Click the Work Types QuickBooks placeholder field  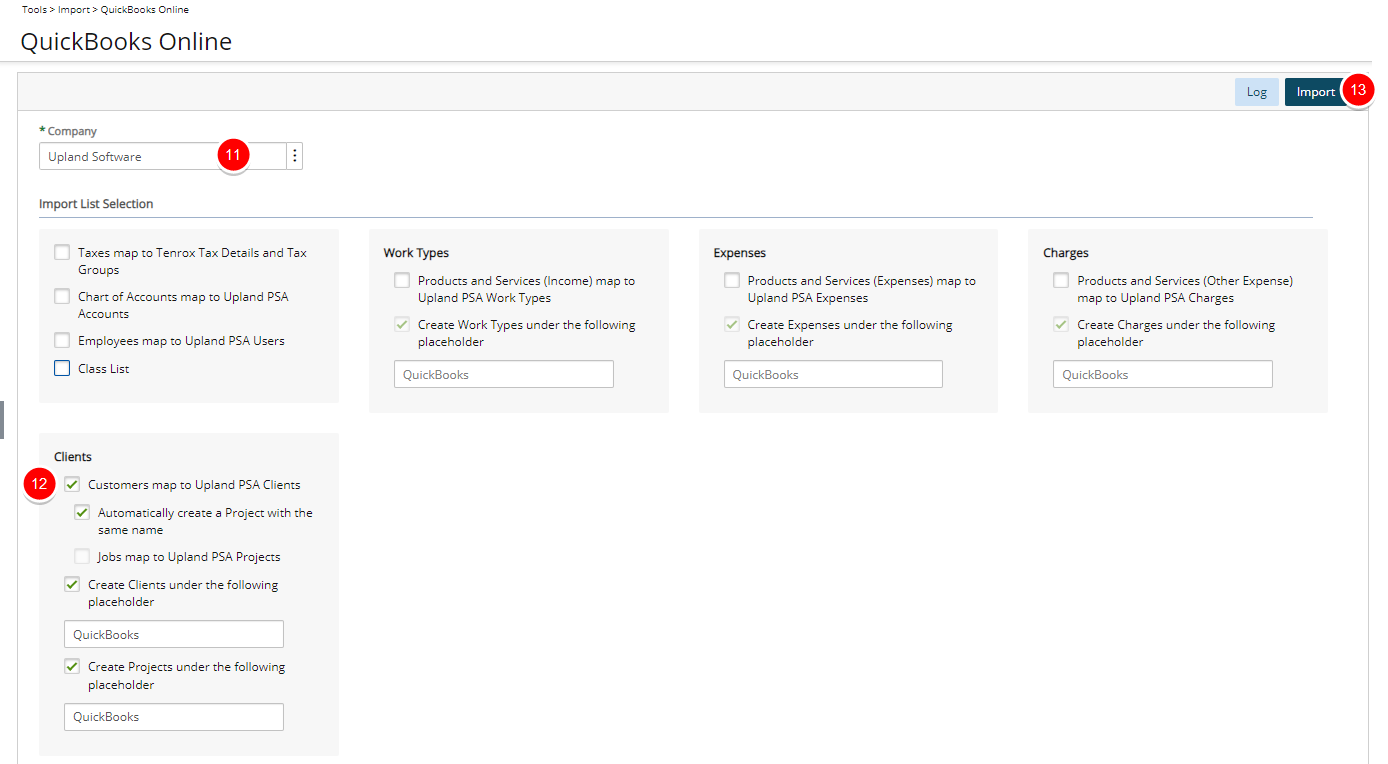pyautogui.click(x=504, y=375)
